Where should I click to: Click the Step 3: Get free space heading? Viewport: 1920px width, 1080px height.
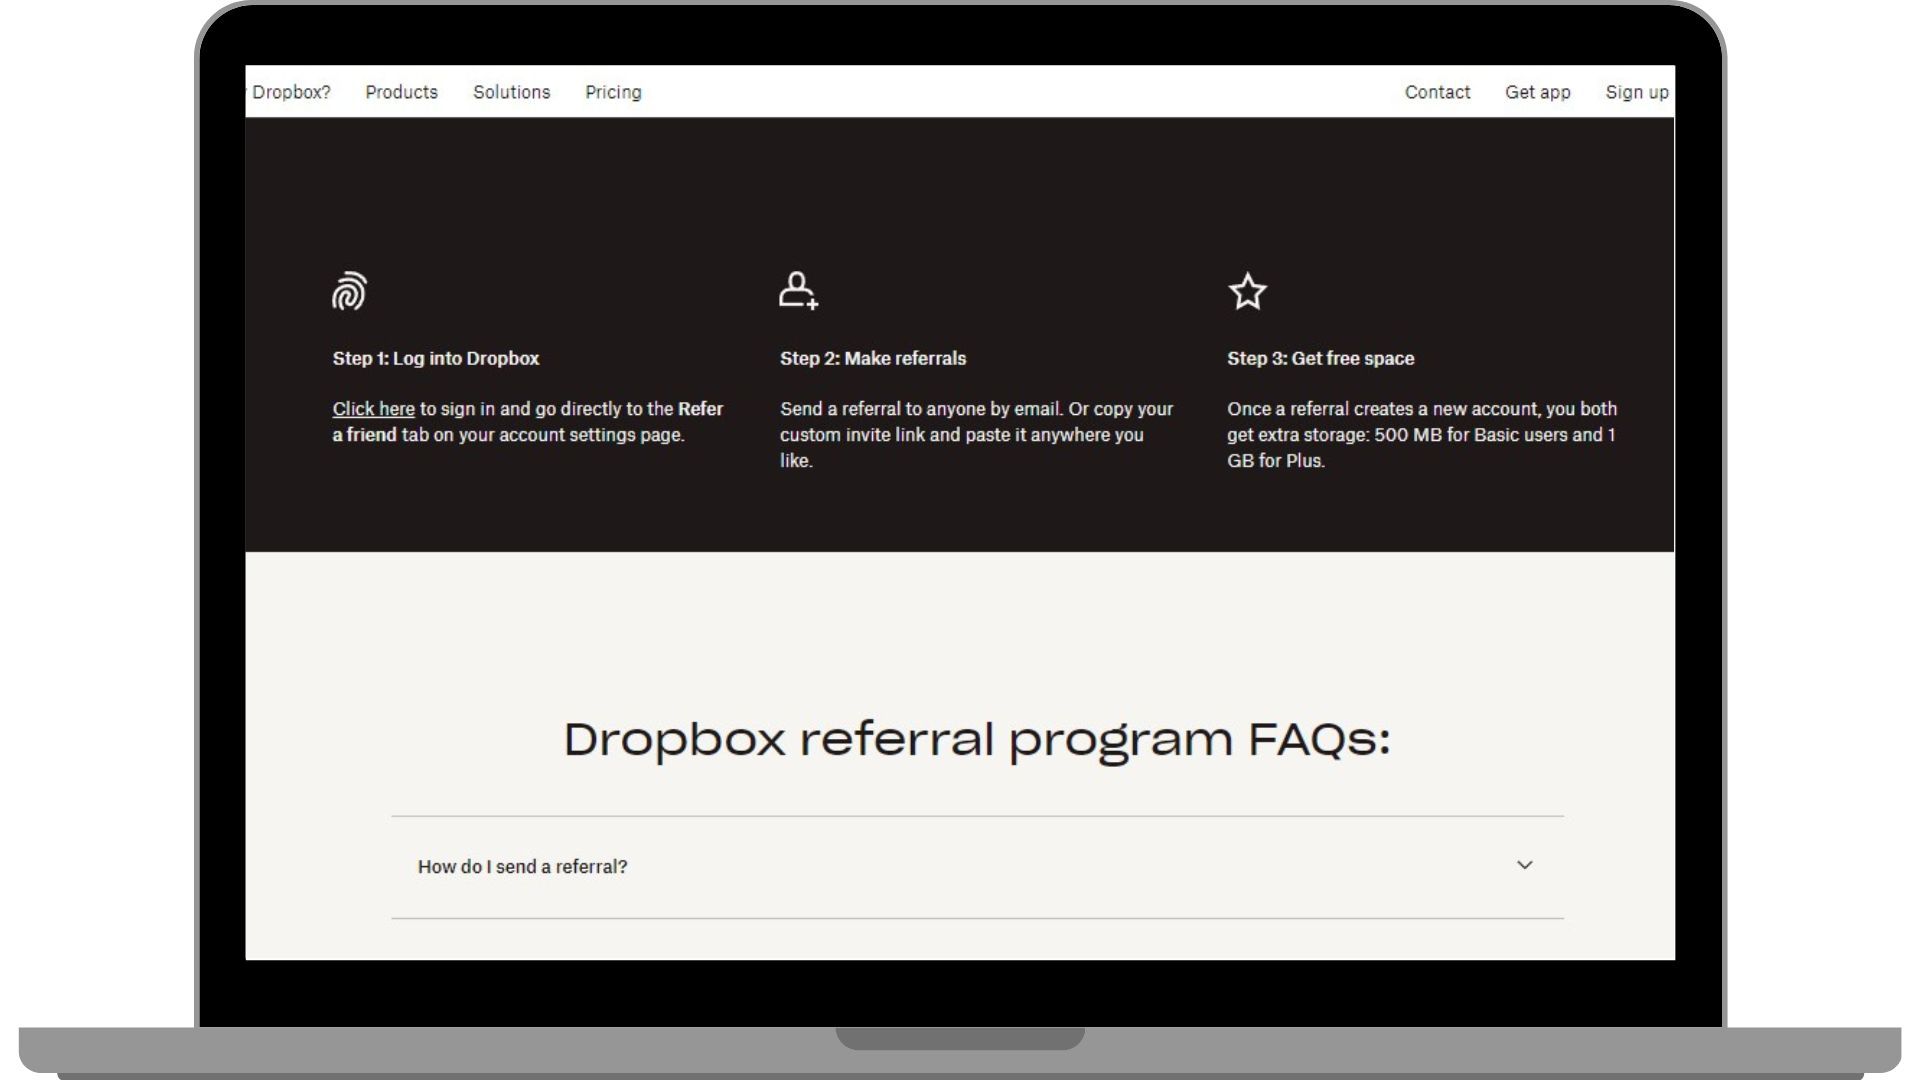click(1320, 358)
